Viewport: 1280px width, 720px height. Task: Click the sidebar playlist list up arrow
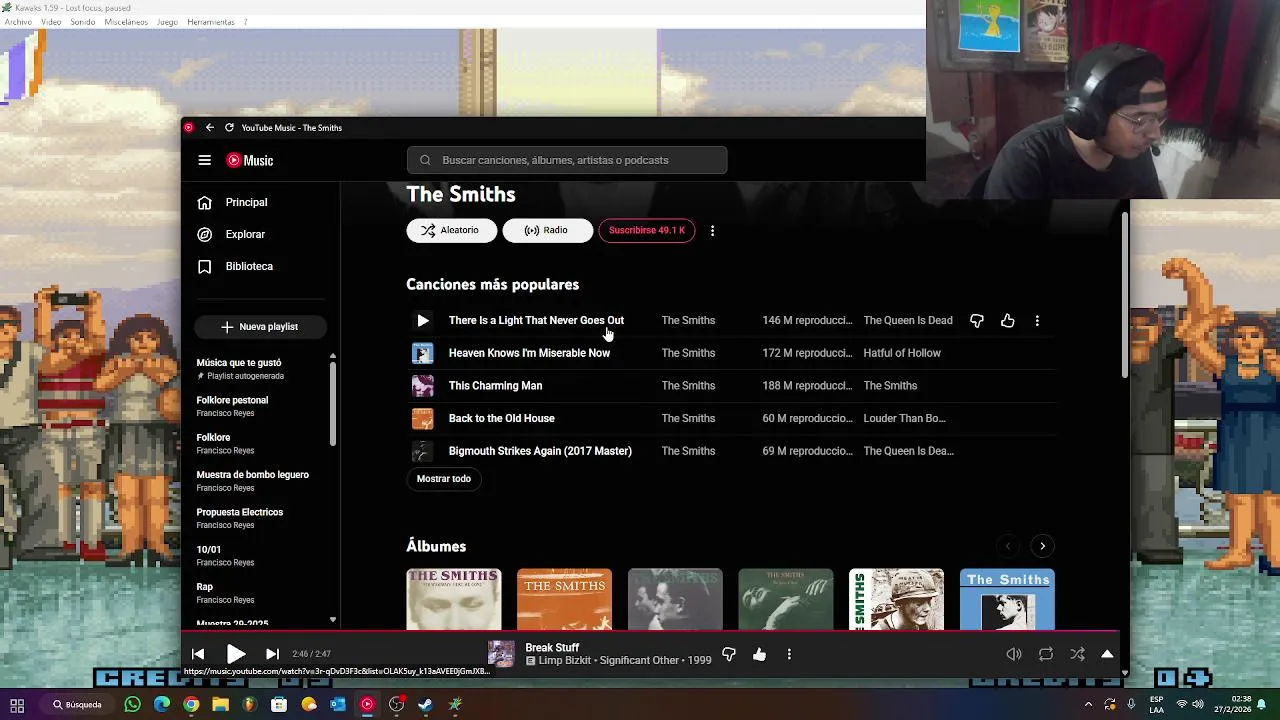point(333,356)
